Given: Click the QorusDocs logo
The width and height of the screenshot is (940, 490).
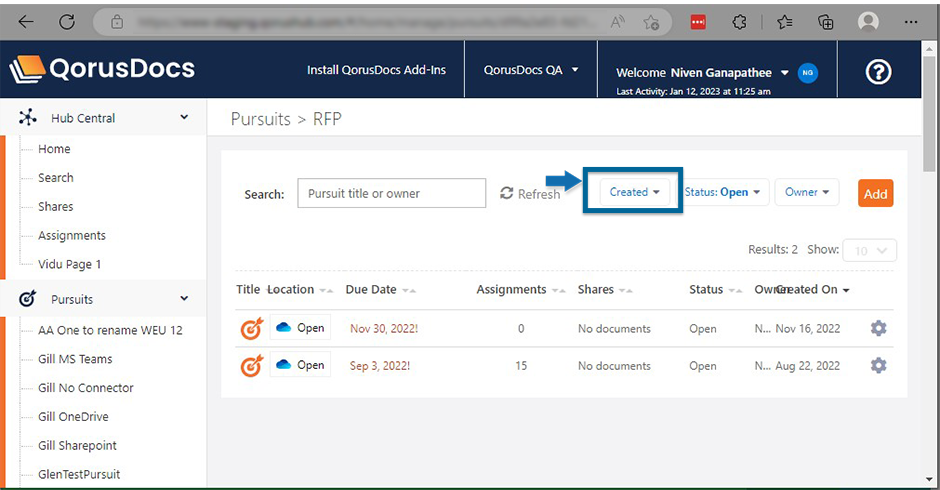Looking at the screenshot, I should [102, 69].
